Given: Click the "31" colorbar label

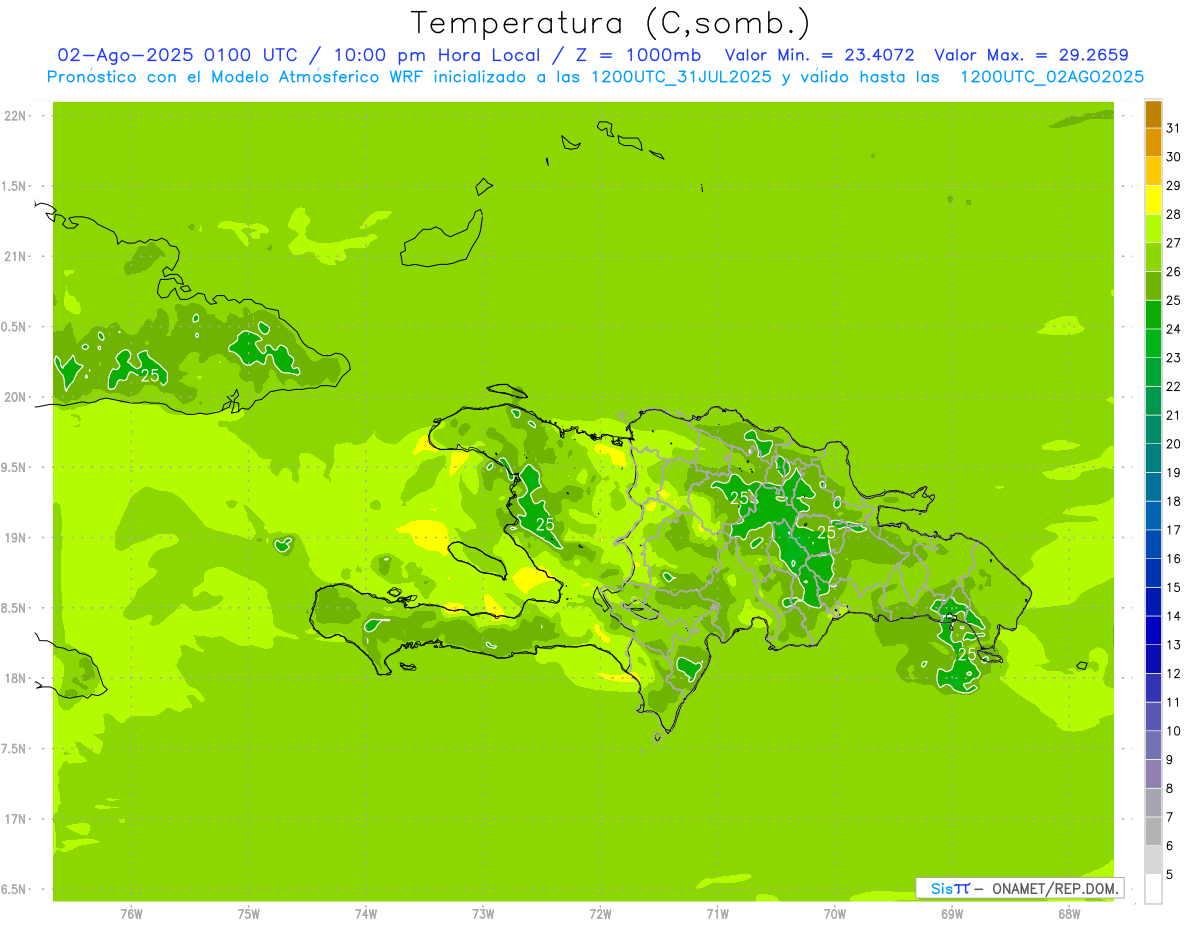Looking at the screenshot, I should click(x=1173, y=128).
